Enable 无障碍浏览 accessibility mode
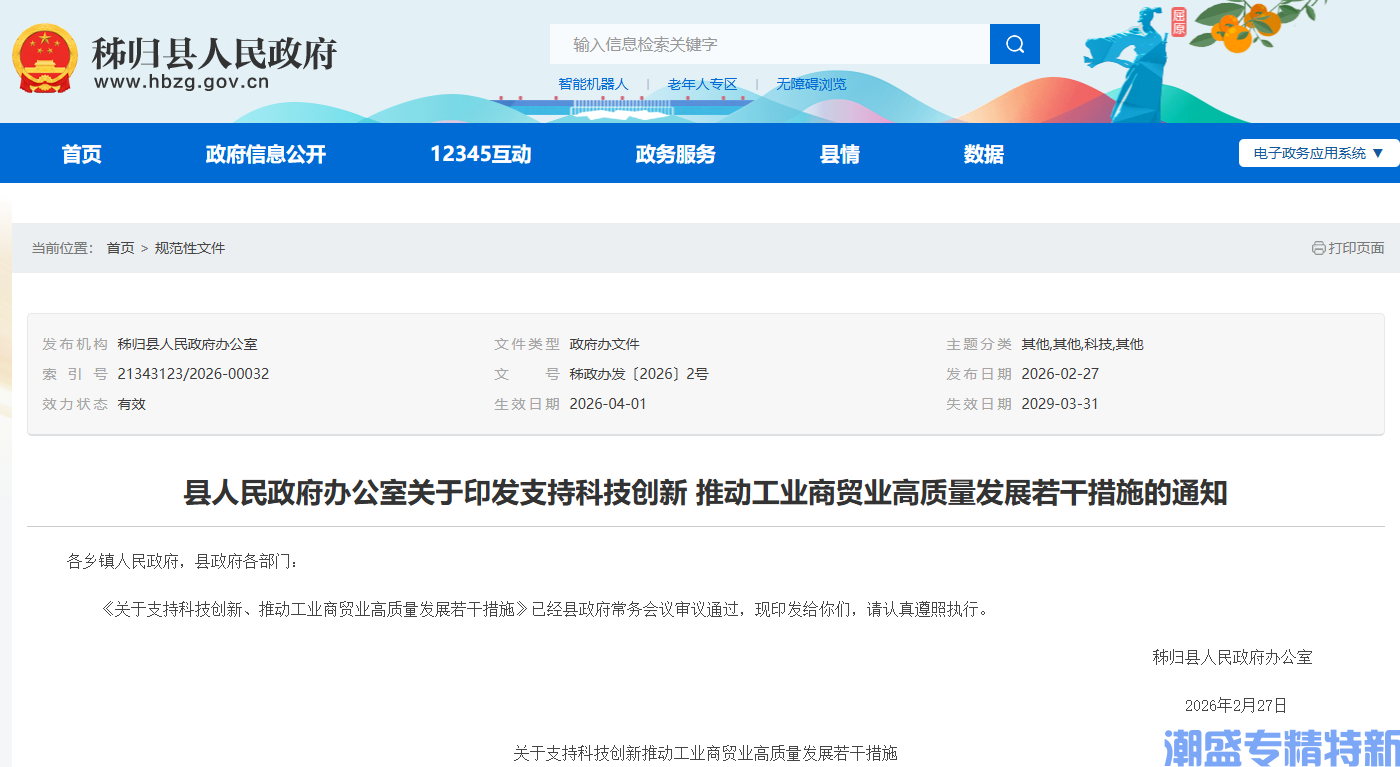This screenshot has height=767, width=1400. [x=811, y=84]
